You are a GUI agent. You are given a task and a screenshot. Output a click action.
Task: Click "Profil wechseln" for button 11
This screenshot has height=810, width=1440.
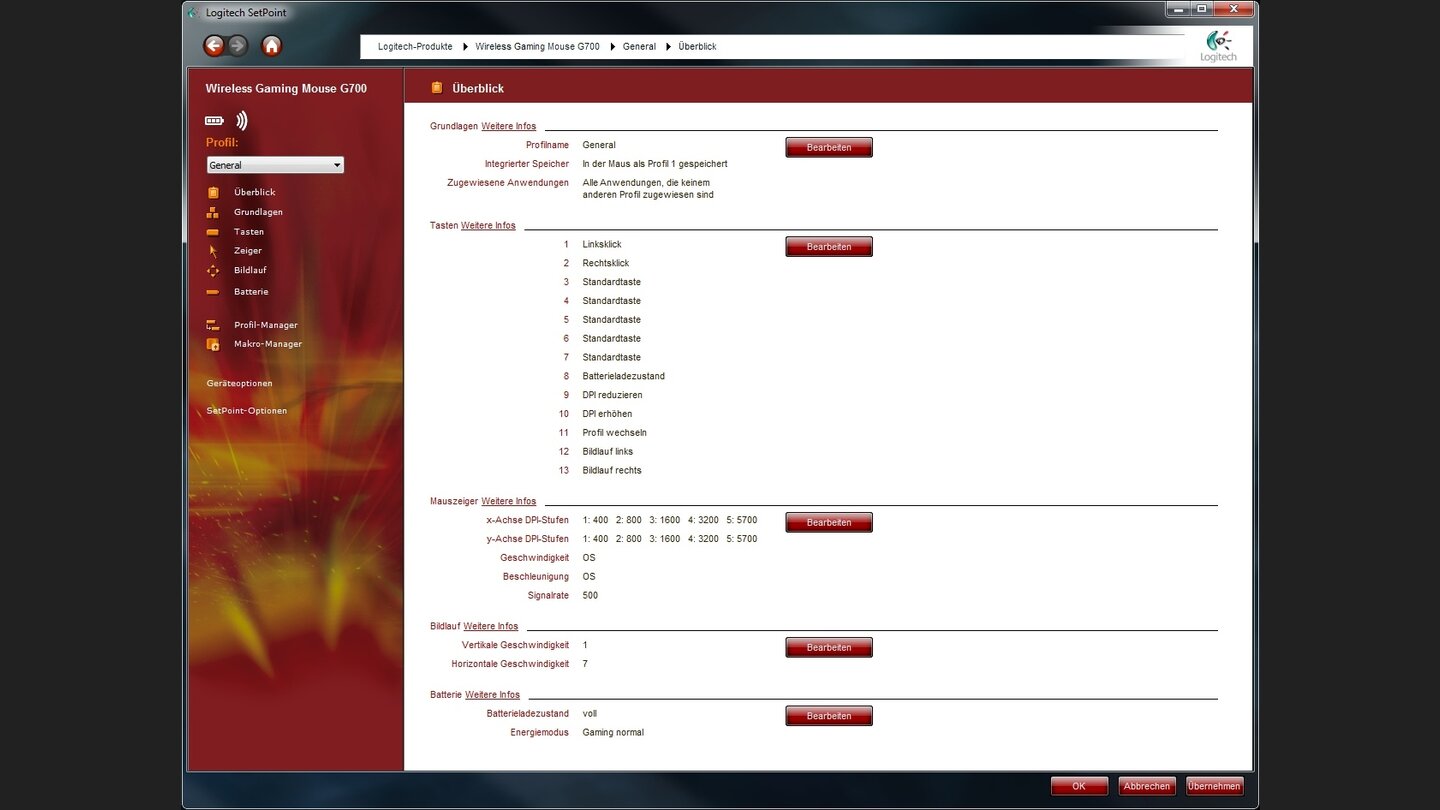pyautogui.click(x=615, y=433)
